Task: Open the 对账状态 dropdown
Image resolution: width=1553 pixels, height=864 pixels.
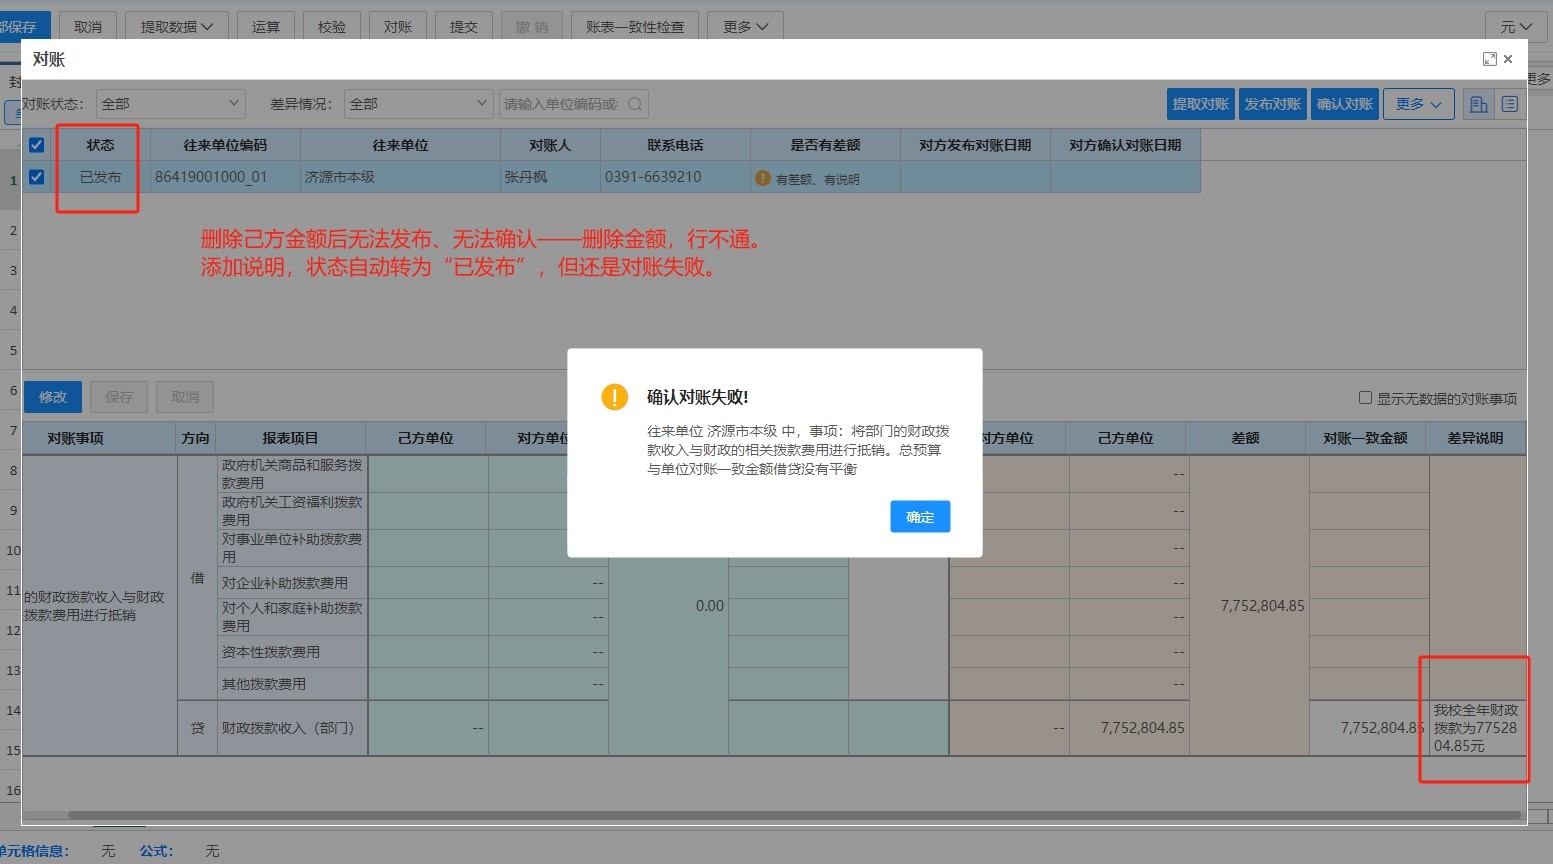Action: [171, 104]
